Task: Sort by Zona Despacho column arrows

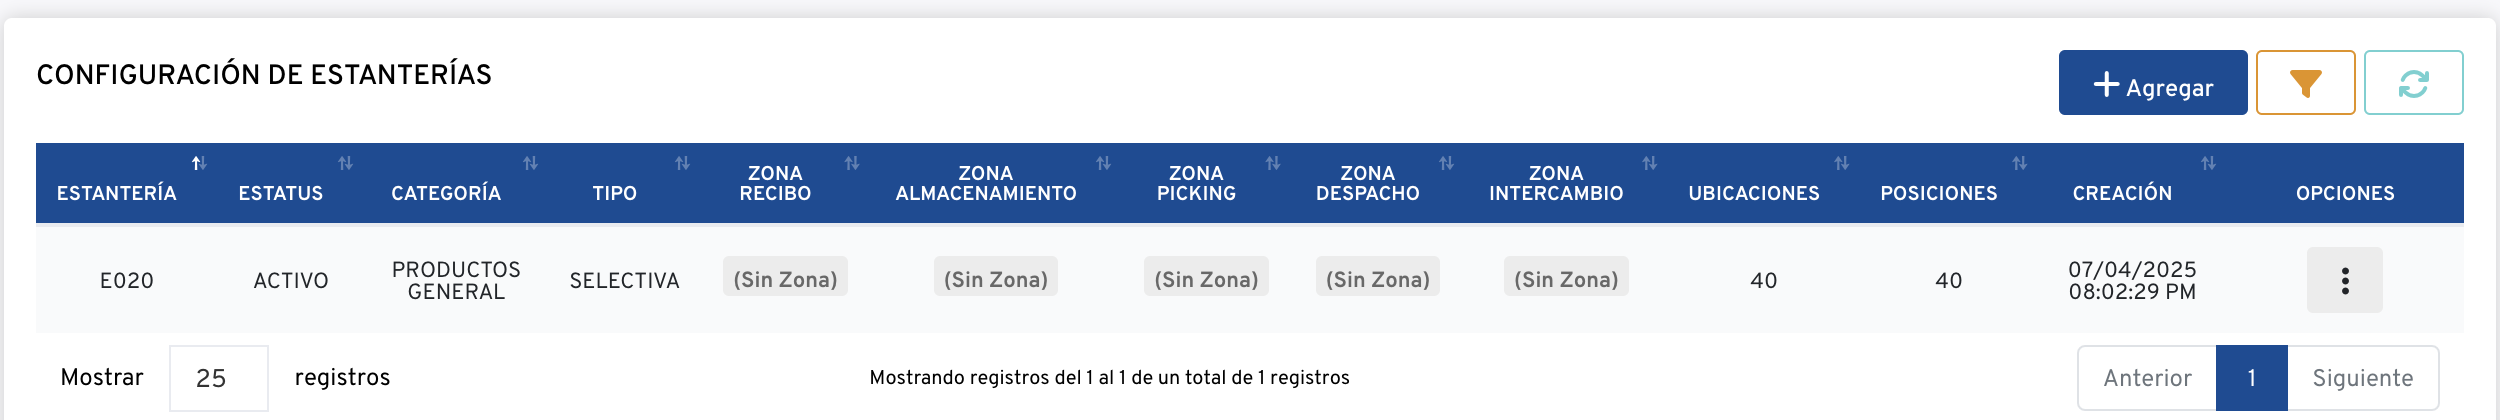Action: (1446, 163)
